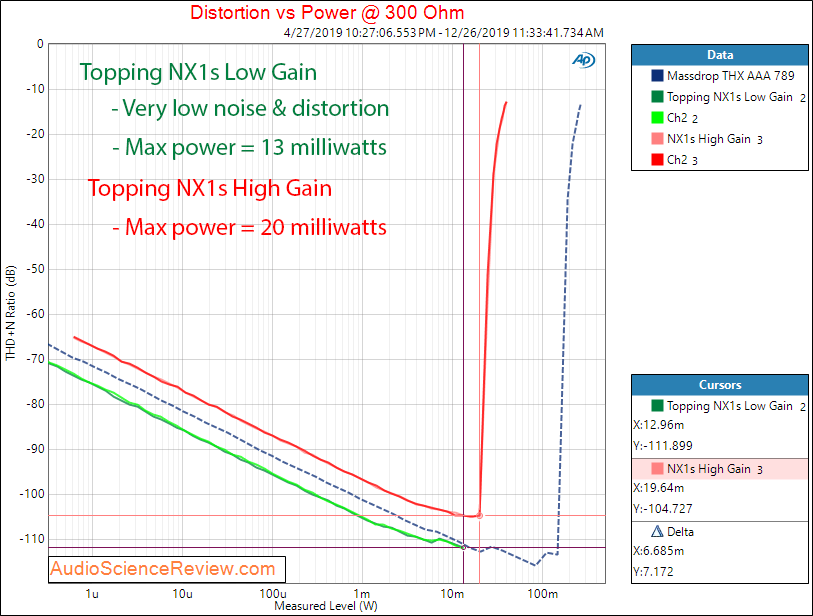The width and height of the screenshot is (813, 616).
Task: Click the cursor marker at green curve end
Action: [464, 547]
